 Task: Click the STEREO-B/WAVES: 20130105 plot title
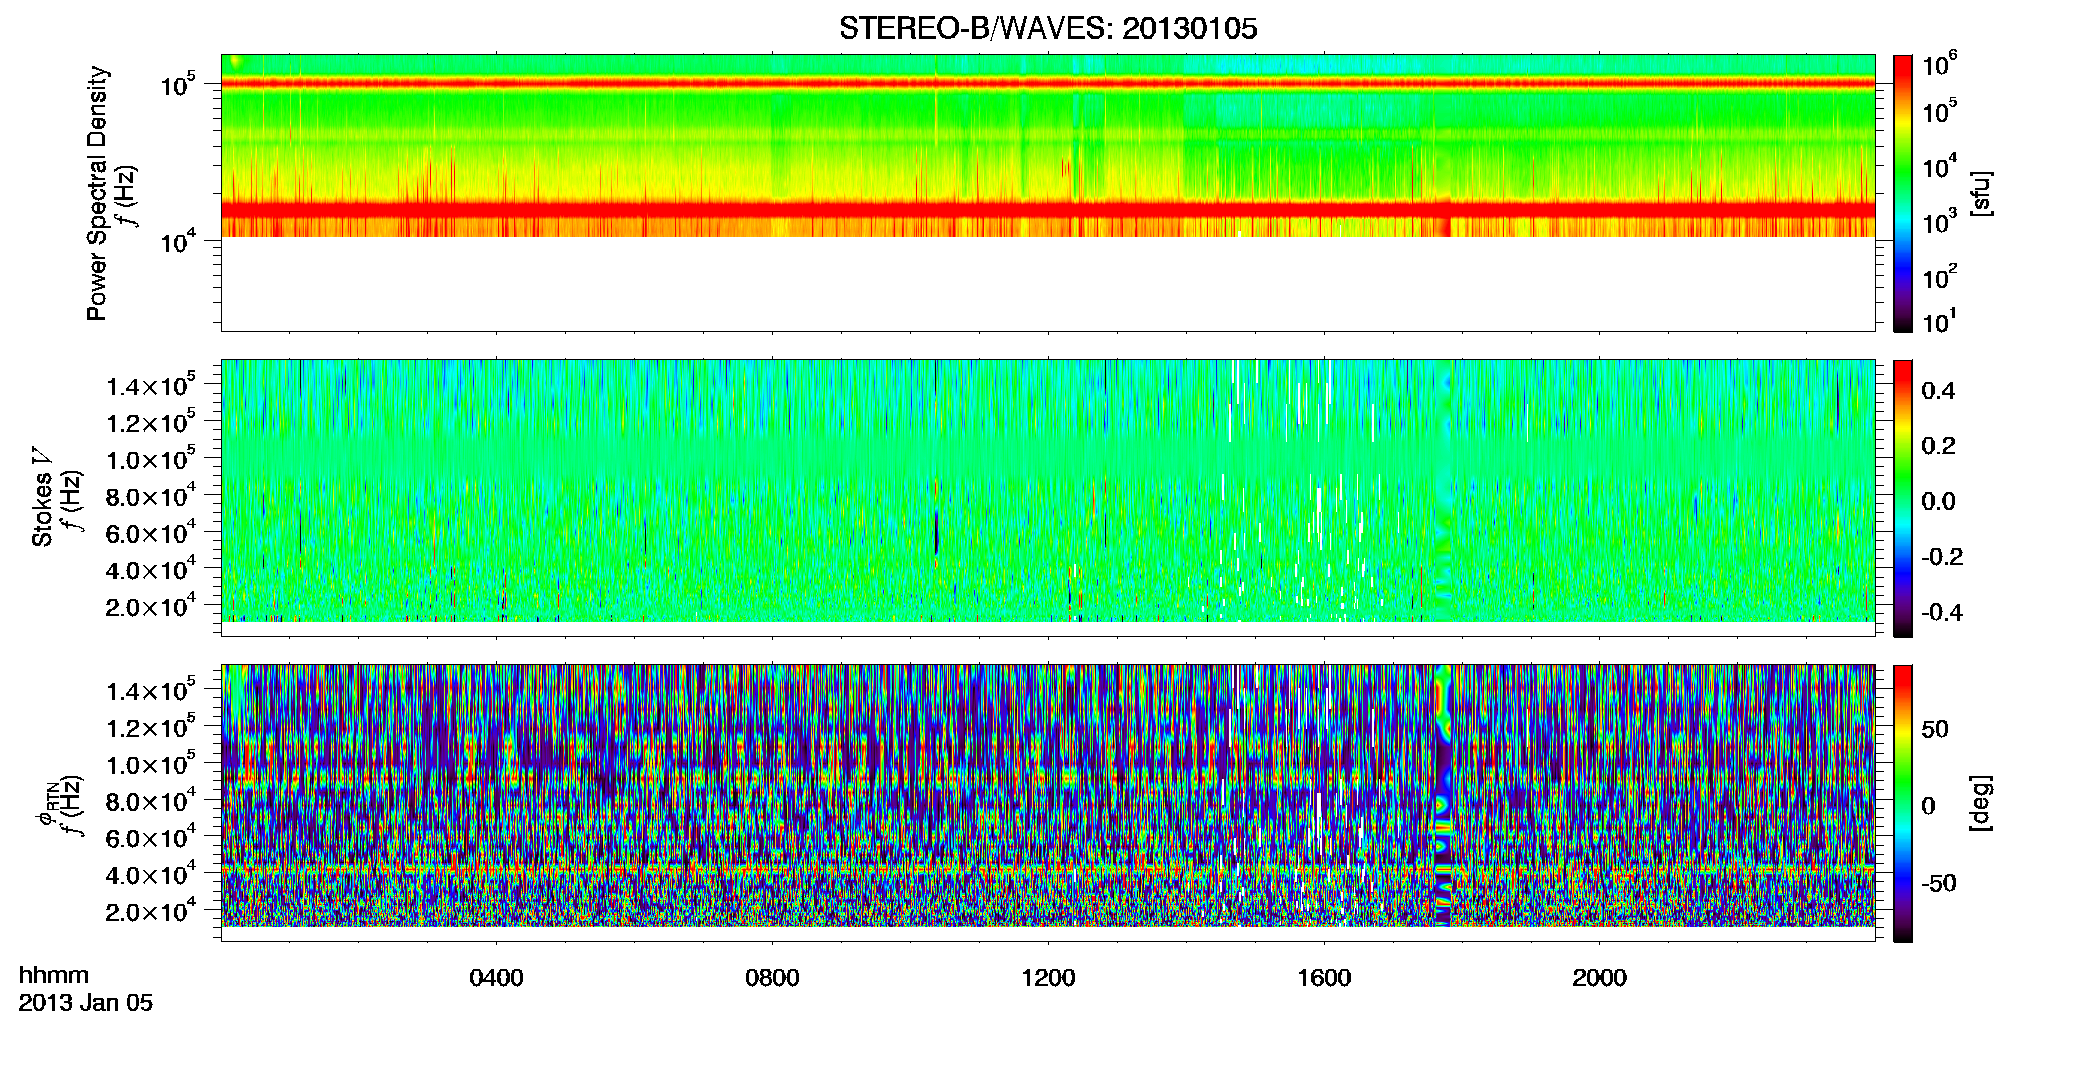pyautogui.click(x=1047, y=28)
